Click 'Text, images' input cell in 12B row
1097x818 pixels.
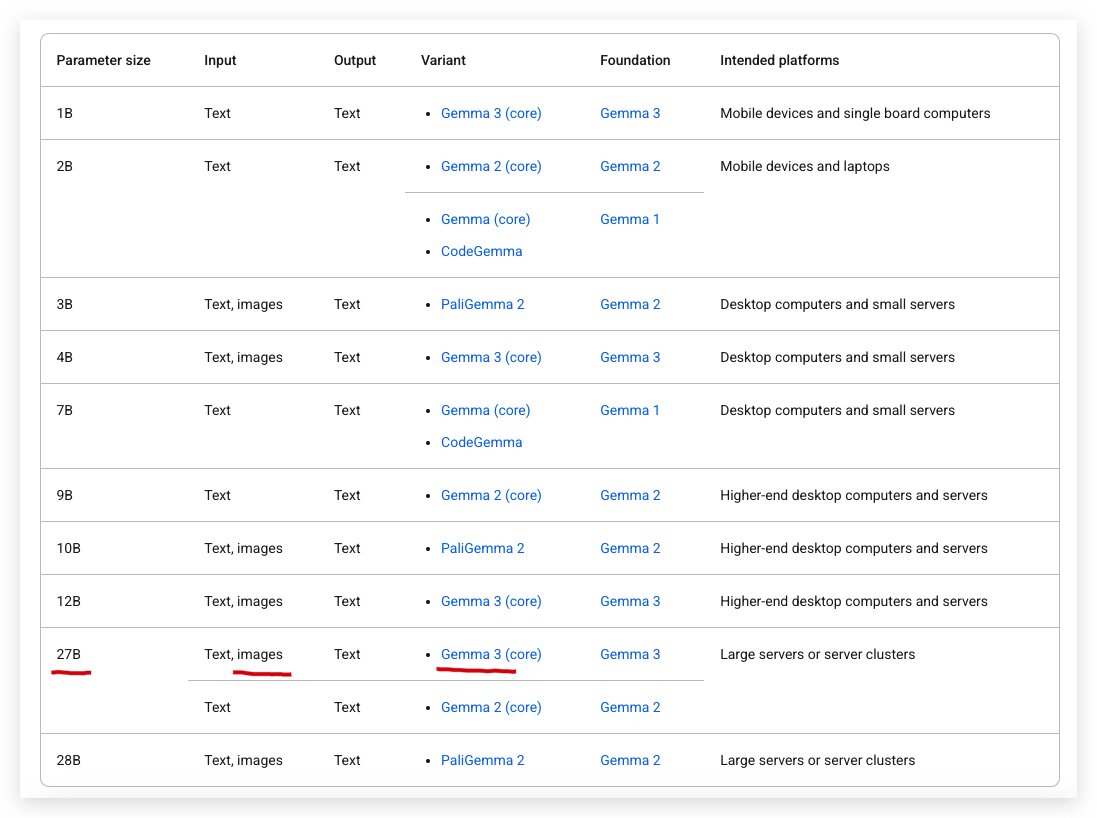(243, 602)
